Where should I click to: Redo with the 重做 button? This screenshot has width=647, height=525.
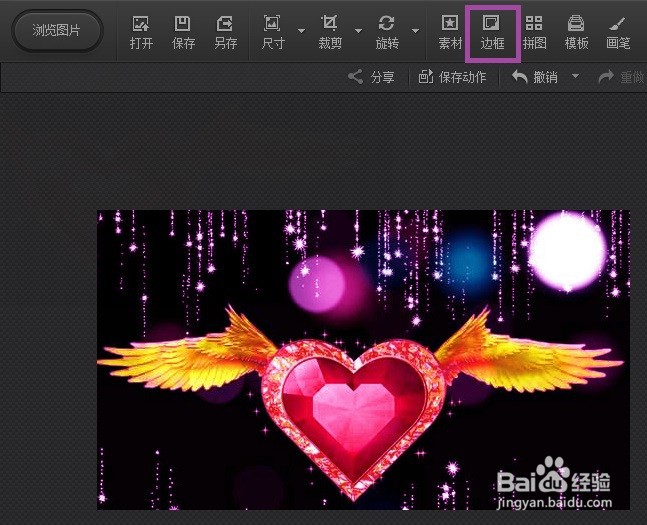tap(621, 77)
